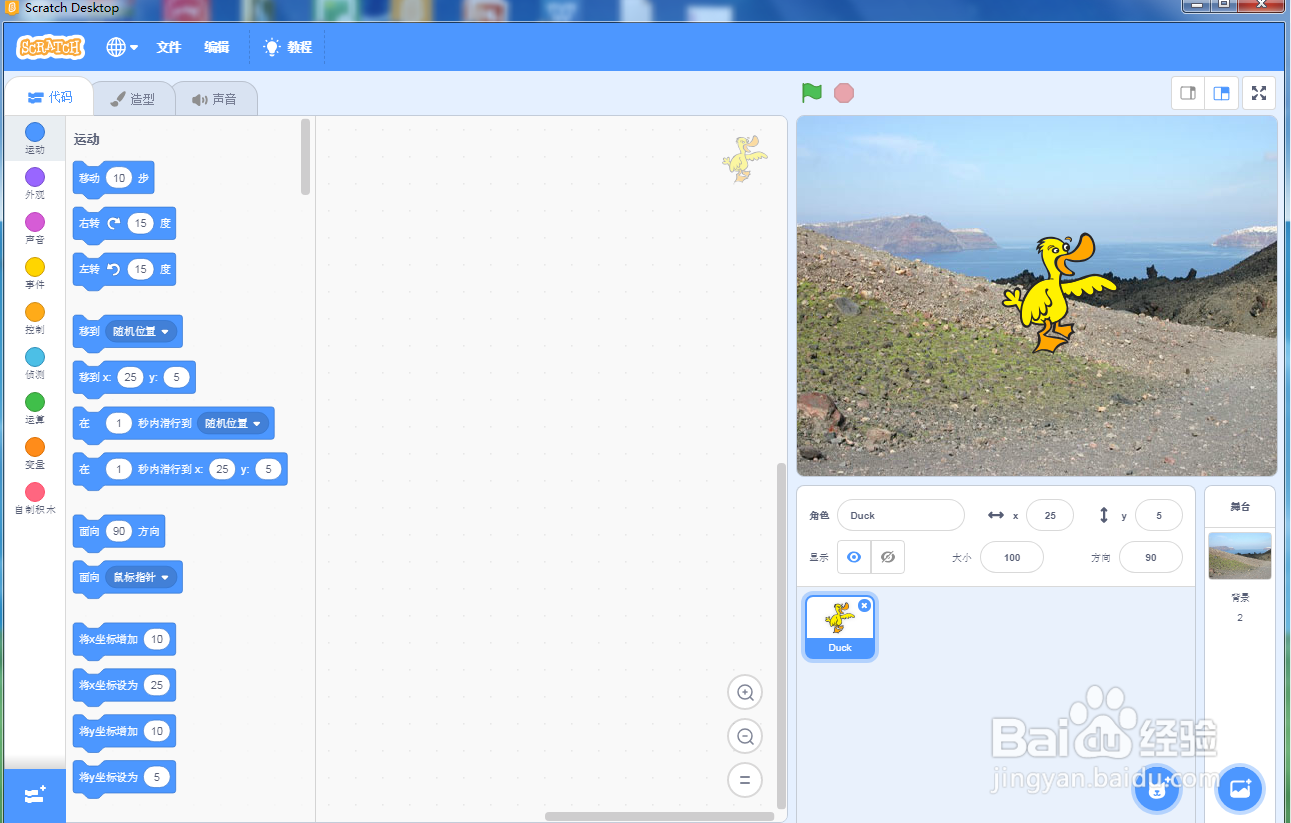Image resolution: width=1291 pixels, height=823 pixels.
Task: Select the 自制积木 my blocks category
Action: (x=35, y=498)
